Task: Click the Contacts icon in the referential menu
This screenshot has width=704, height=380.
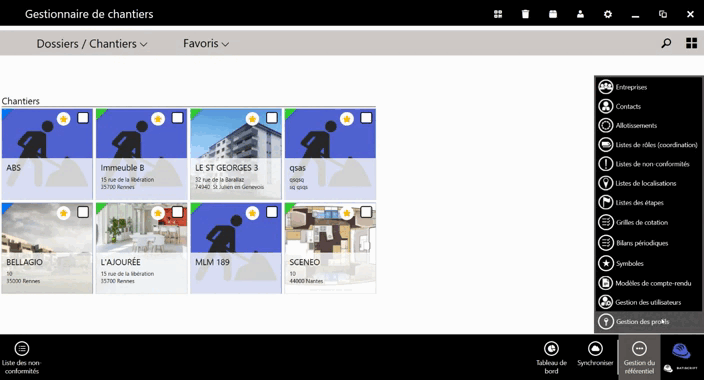Action: [606, 106]
